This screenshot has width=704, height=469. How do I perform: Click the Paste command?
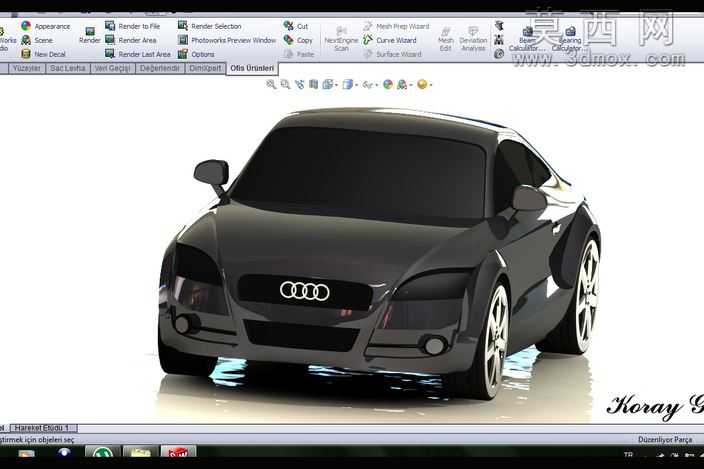299,54
